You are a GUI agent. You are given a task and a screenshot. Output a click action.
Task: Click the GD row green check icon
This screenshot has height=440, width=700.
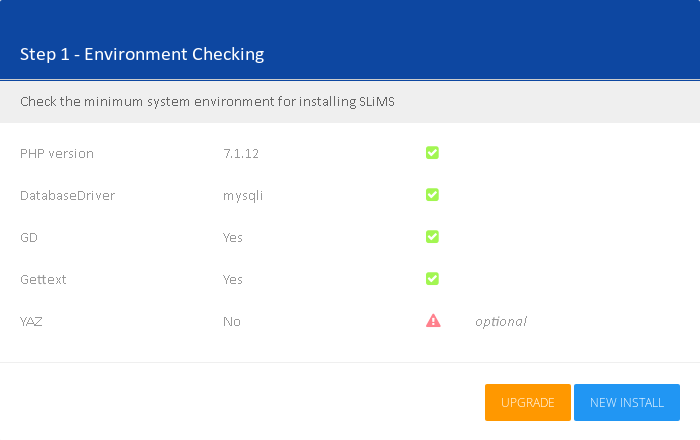[x=432, y=237]
